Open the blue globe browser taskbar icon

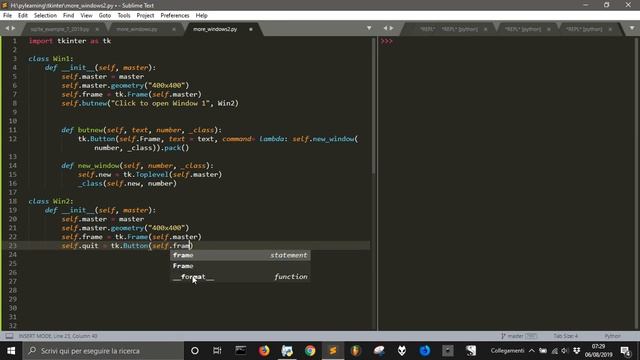(x=424, y=351)
